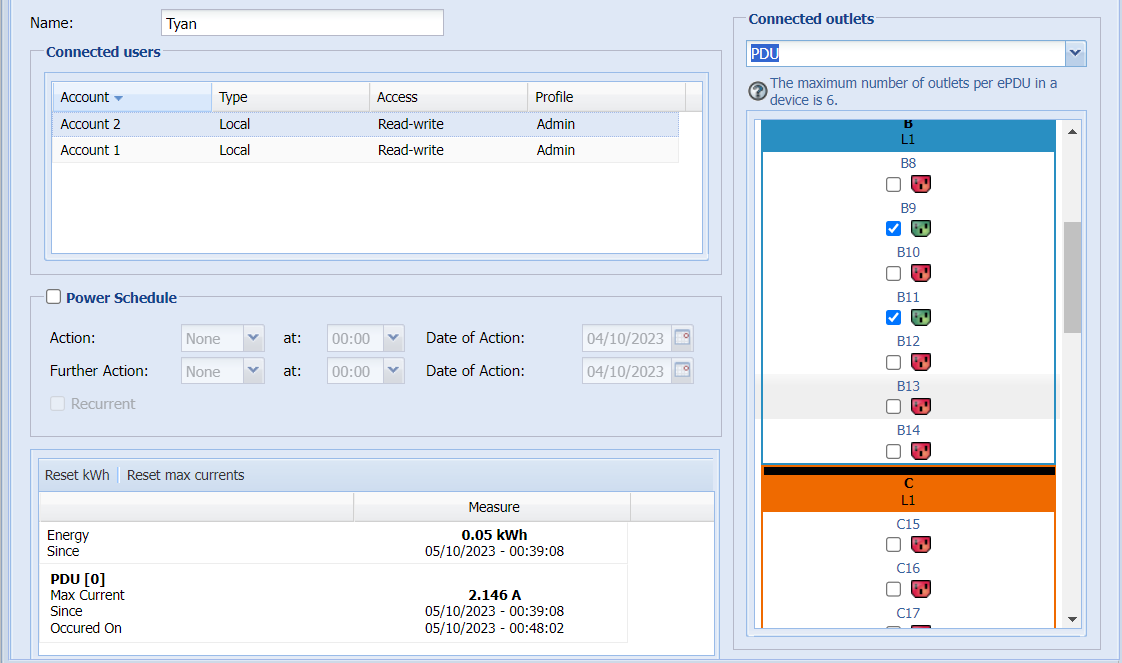
Task: Click the orange C L1 group header
Action: click(x=908, y=493)
